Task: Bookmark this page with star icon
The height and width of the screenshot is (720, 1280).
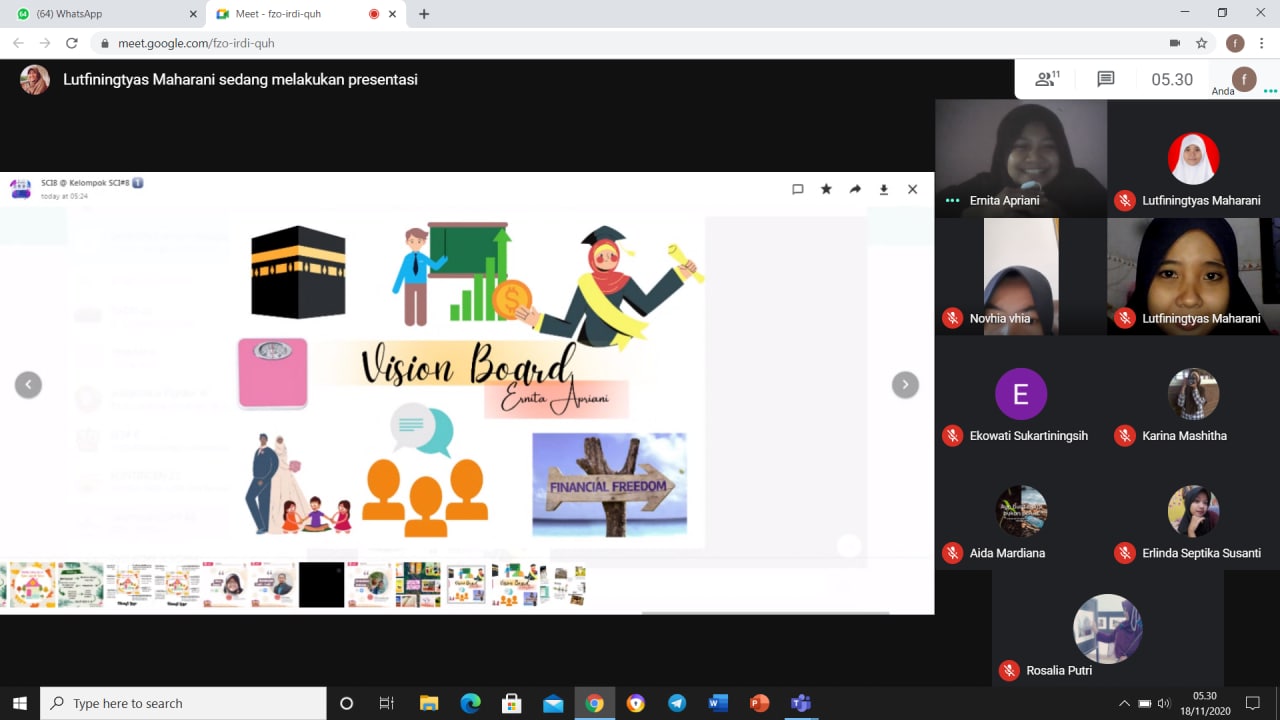Action: pos(1202,43)
